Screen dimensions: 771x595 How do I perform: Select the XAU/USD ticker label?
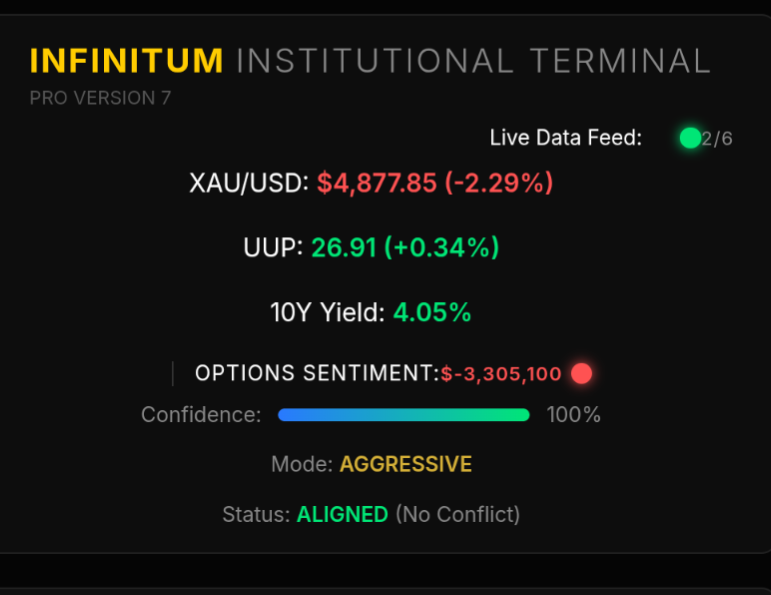(249, 183)
